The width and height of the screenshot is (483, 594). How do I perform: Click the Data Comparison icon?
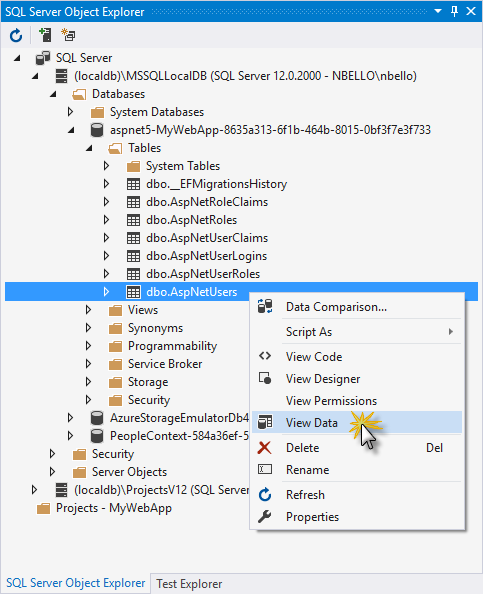coord(265,306)
